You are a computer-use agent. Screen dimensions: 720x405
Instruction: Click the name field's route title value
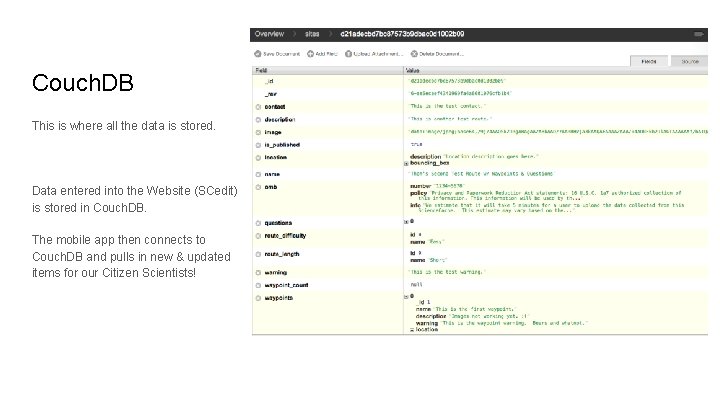pyautogui.click(x=482, y=174)
